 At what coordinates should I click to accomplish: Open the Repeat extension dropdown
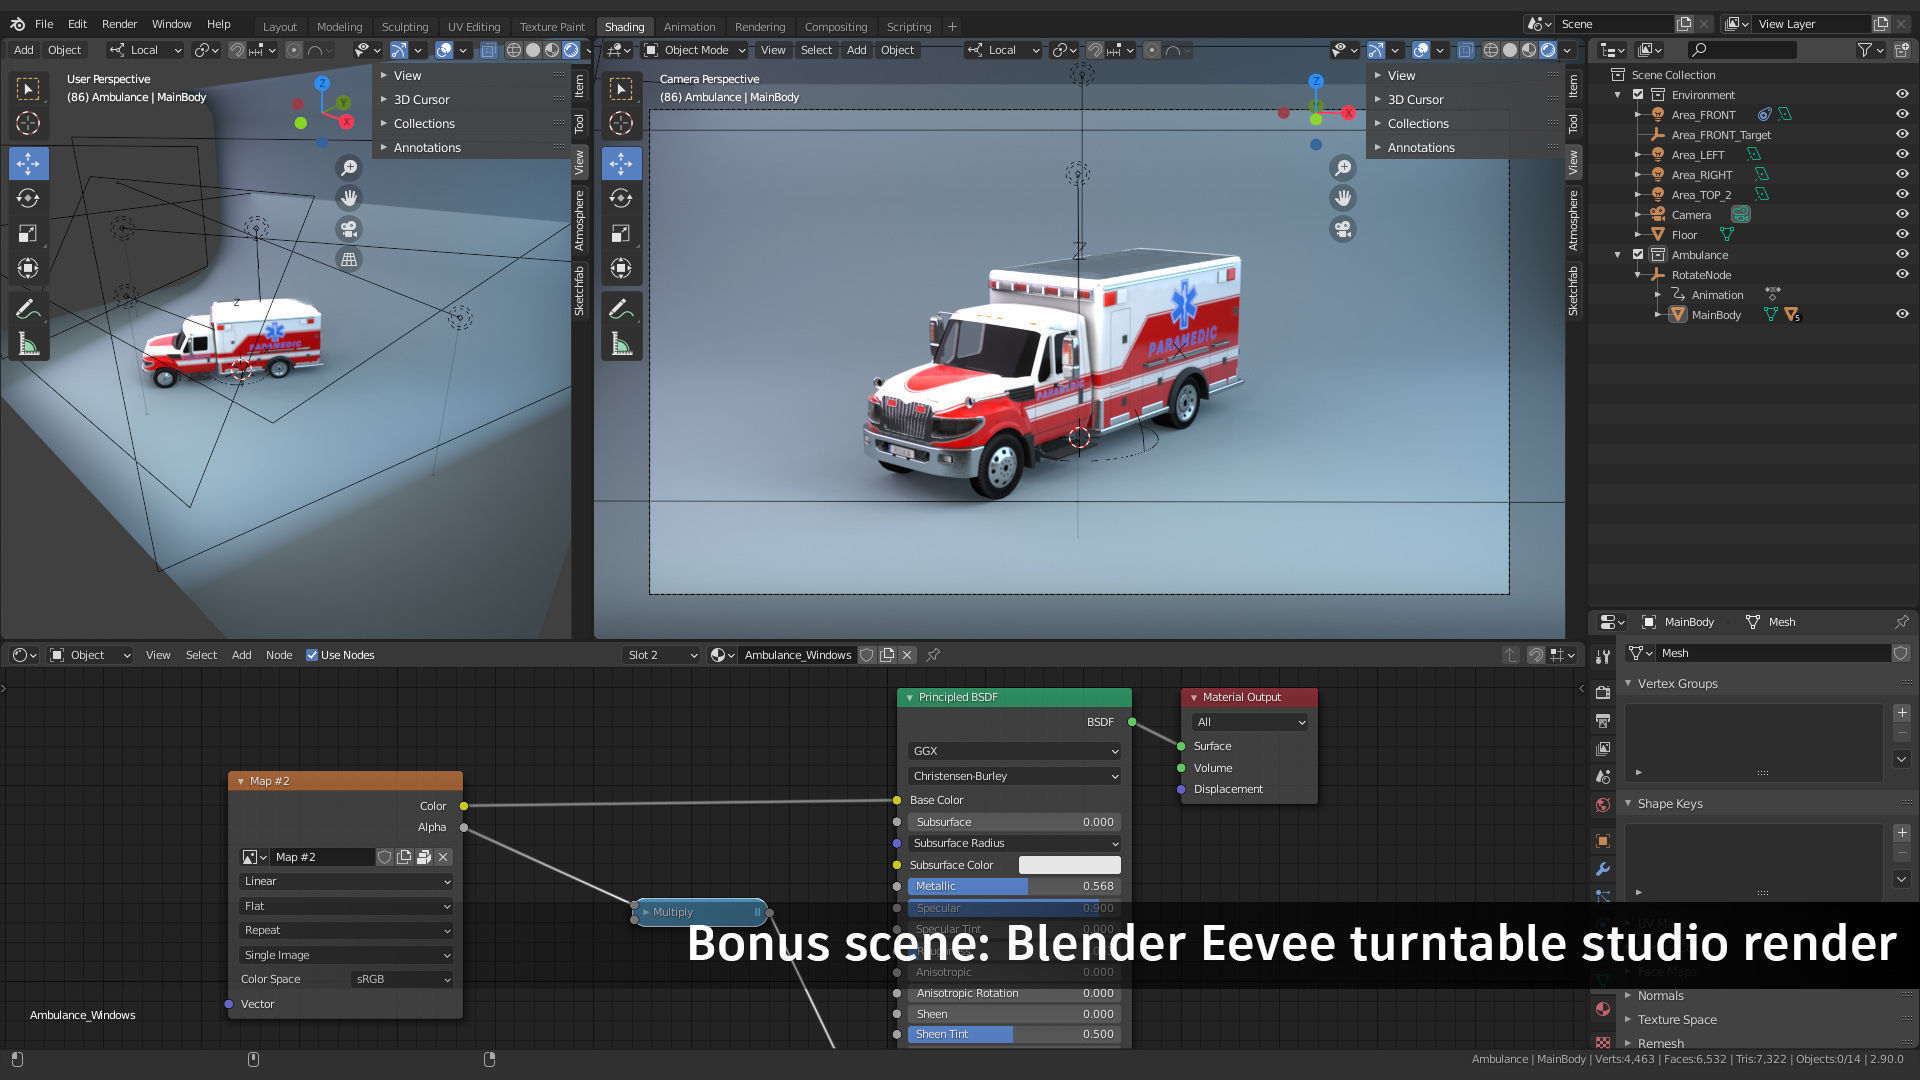346,930
